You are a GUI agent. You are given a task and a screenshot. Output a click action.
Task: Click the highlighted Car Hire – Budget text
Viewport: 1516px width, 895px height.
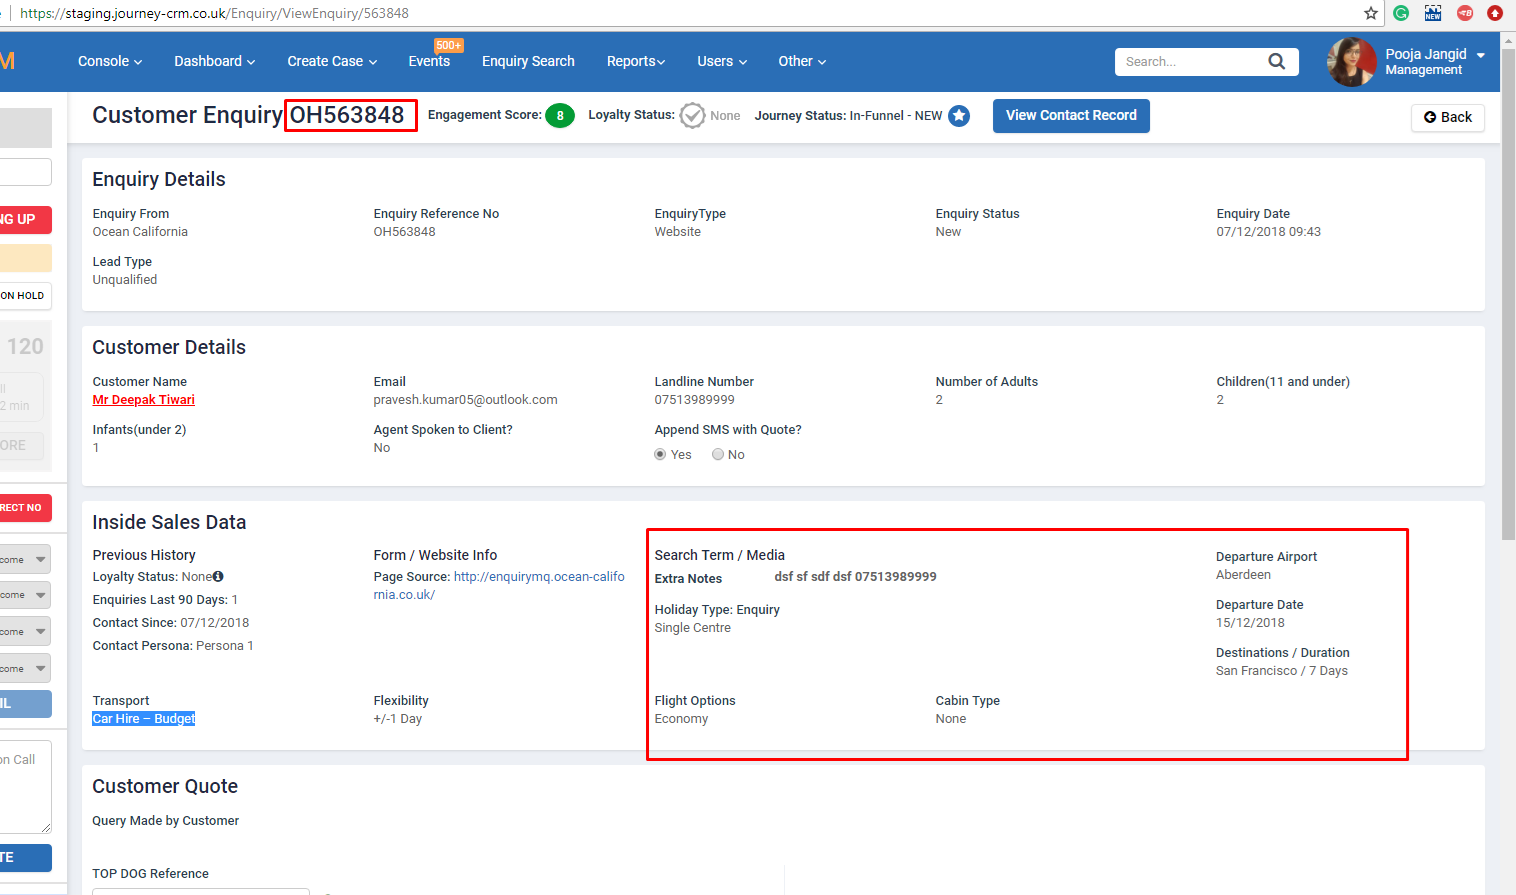(x=144, y=719)
